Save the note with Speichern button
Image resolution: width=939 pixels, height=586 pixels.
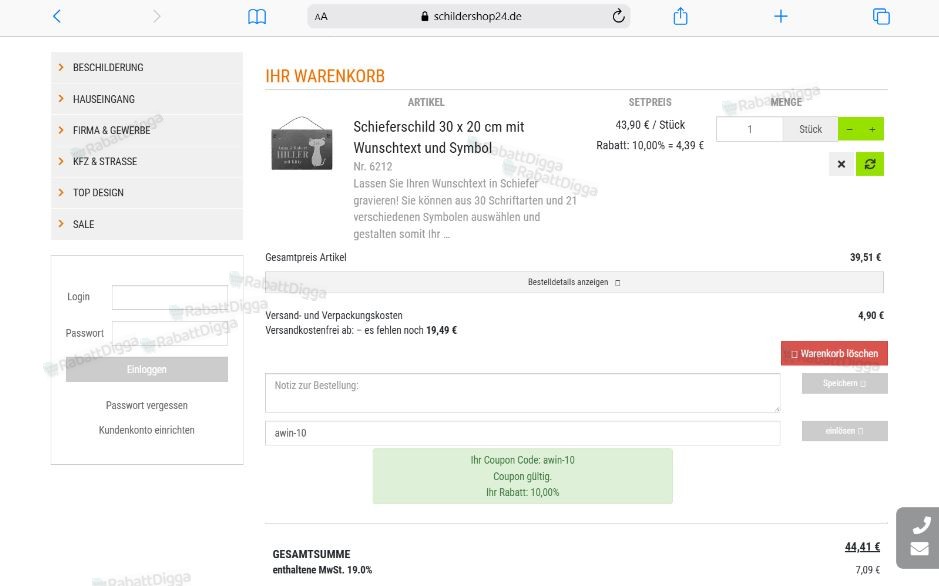point(844,383)
